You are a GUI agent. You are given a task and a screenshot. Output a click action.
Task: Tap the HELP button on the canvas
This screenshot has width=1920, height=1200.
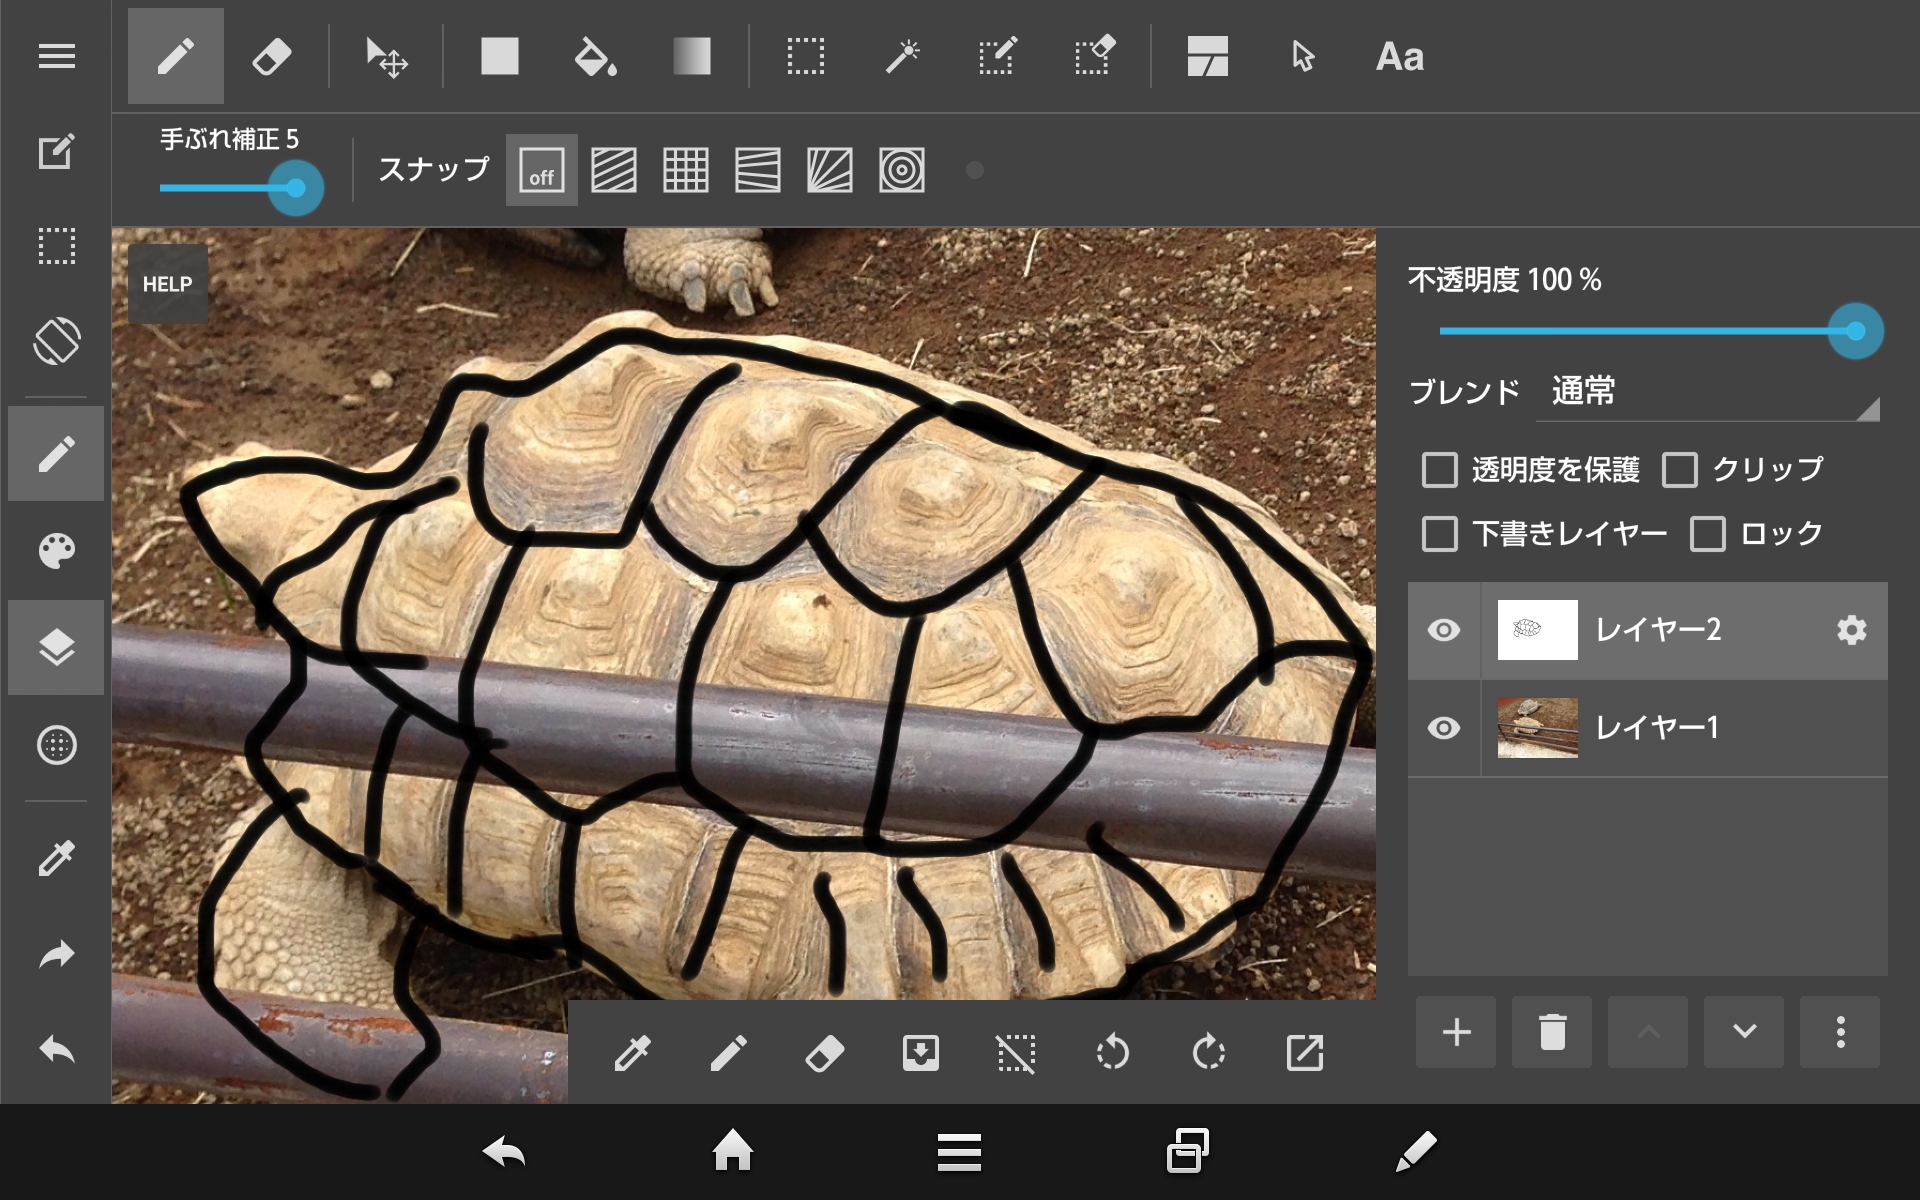pos(167,284)
